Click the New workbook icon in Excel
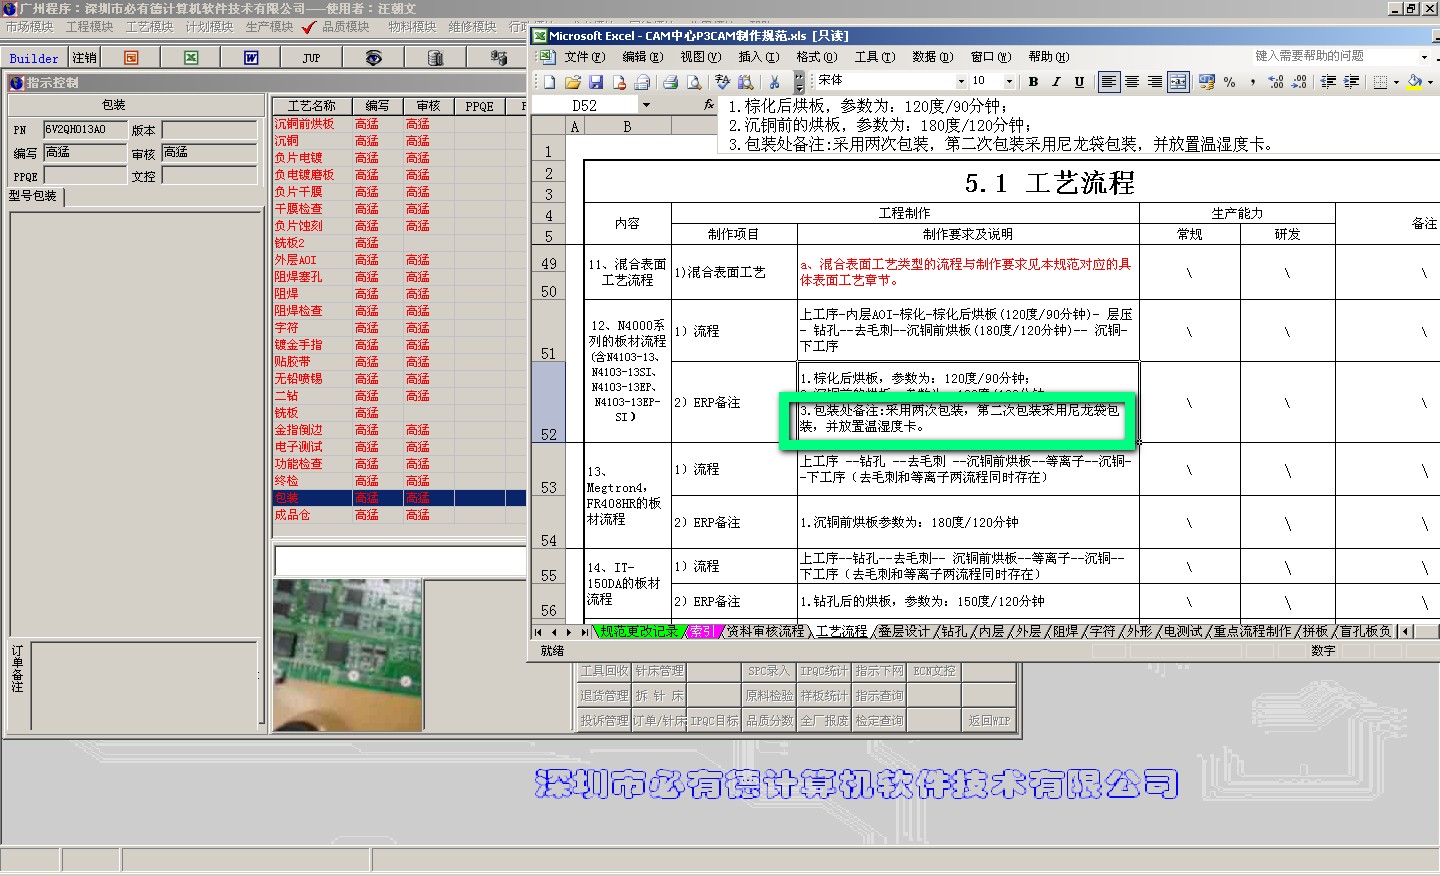Viewport: 1440px width, 876px height. coord(549,82)
